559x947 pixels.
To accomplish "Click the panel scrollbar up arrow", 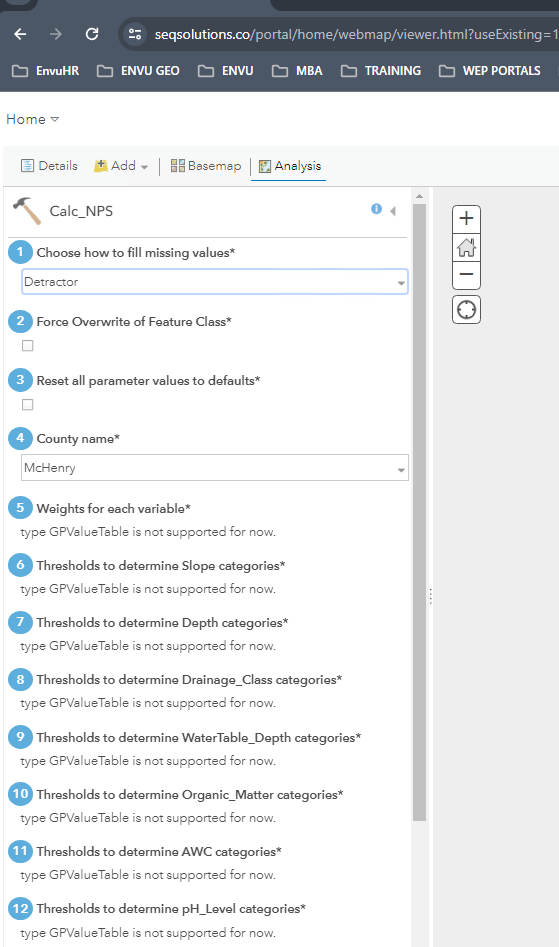I will [420, 196].
